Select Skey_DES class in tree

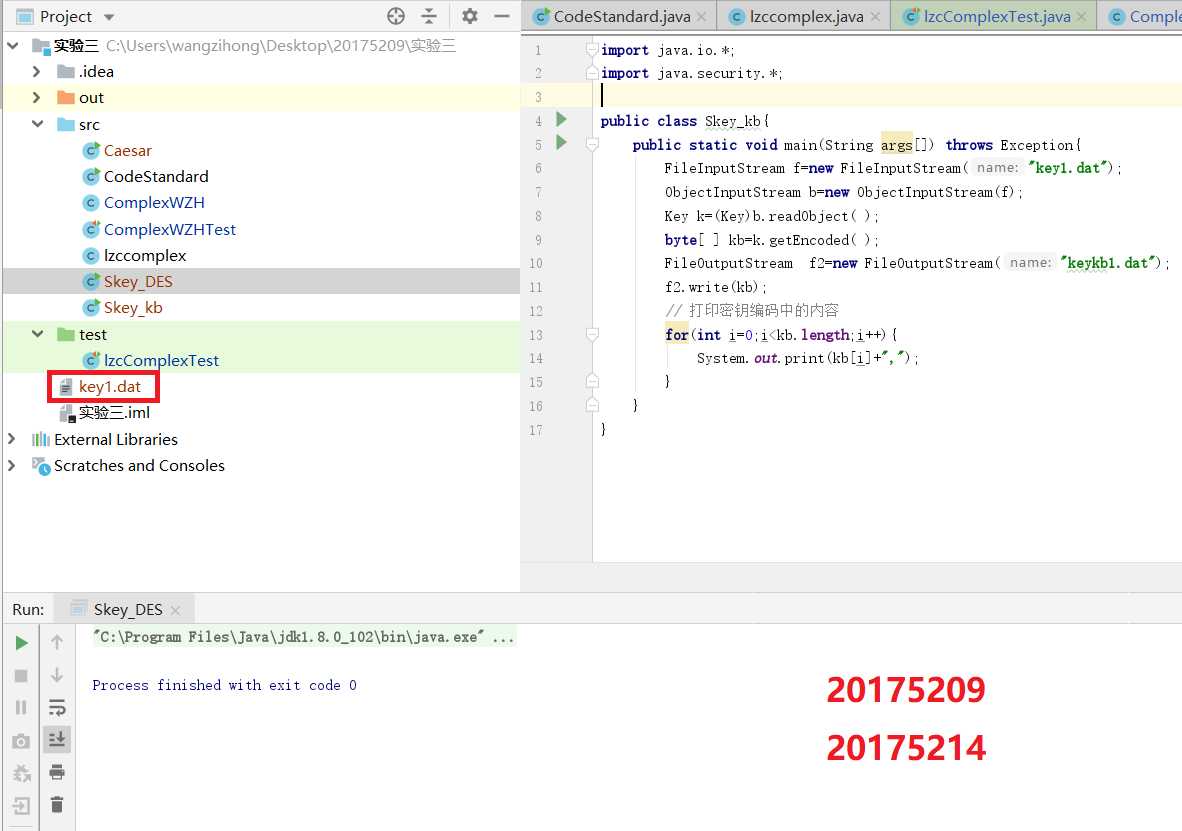click(x=138, y=281)
